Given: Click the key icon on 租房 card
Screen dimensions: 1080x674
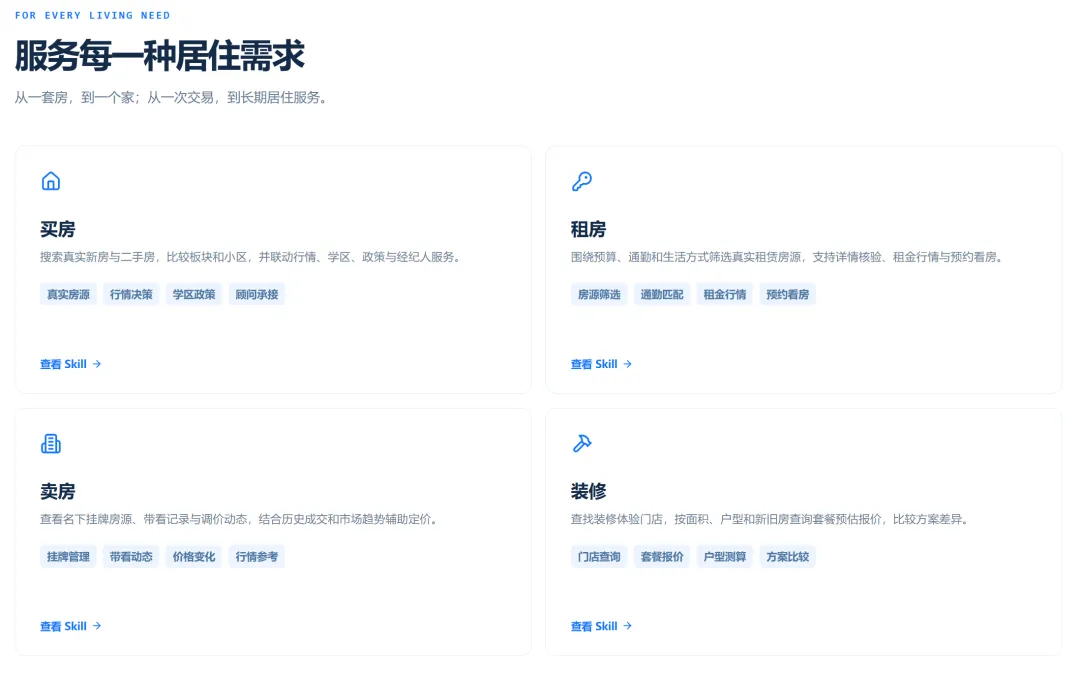Looking at the screenshot, I should [582, 181].
